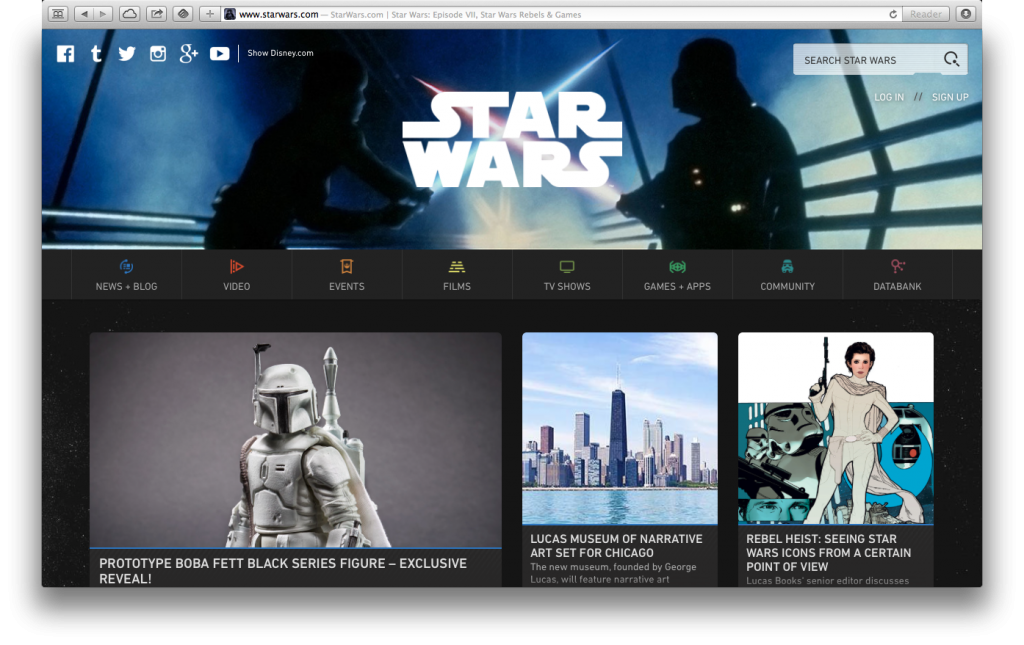
Task: Open the Databank navigation tab
Action: point(897,275)
